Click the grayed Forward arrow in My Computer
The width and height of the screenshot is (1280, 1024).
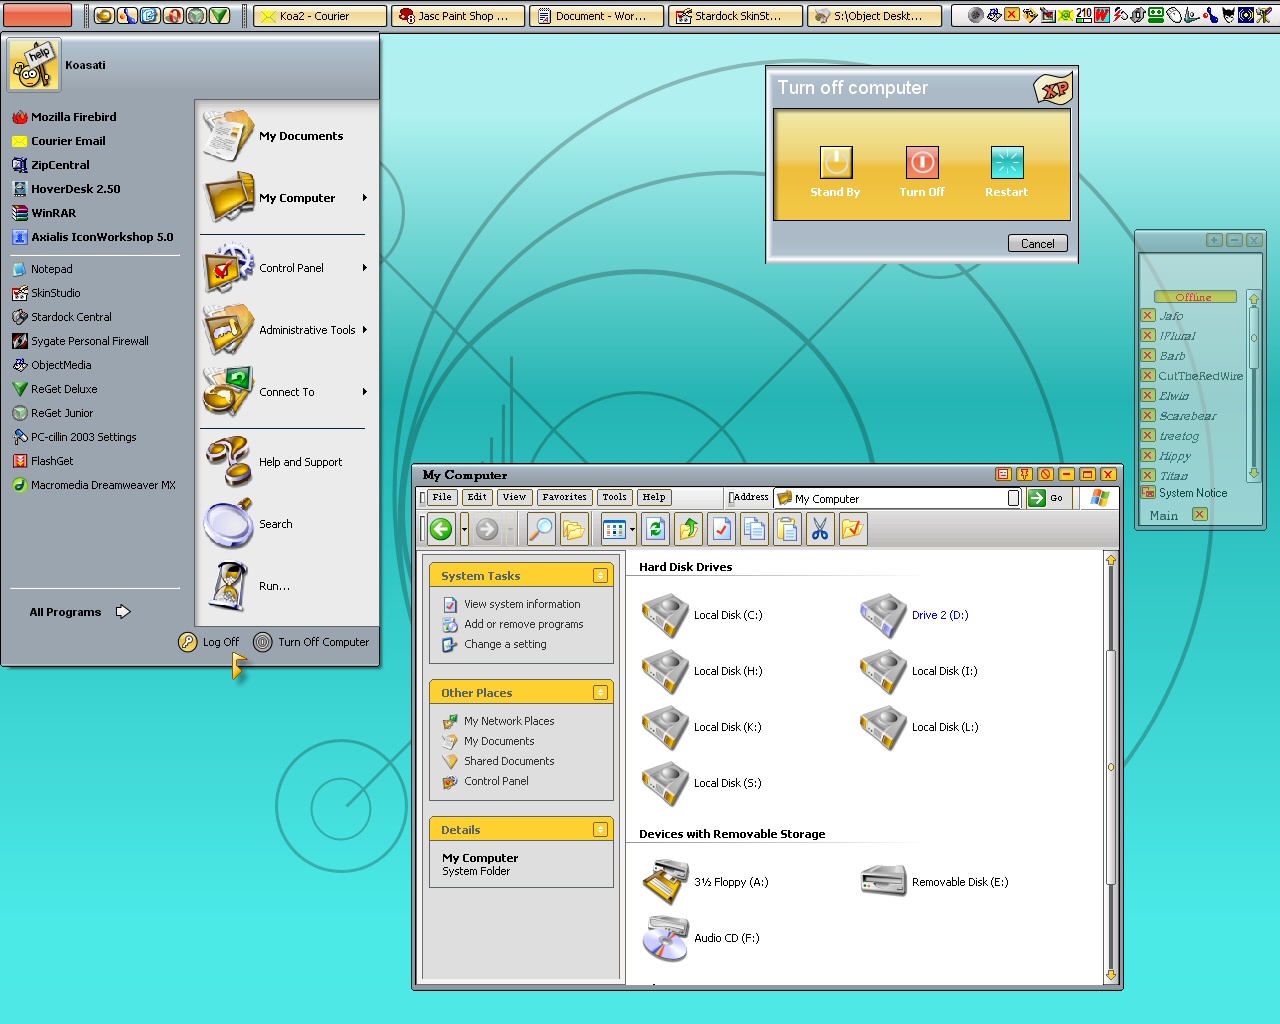pyautogui.click(x=487, y=529)
